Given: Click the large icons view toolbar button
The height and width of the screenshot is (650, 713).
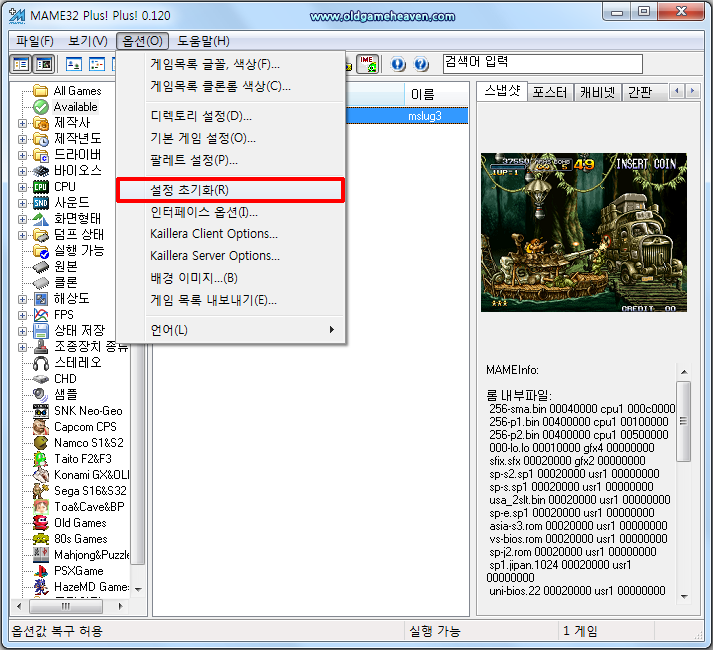Looking at the screenshot, I should [x=74, y=64].
